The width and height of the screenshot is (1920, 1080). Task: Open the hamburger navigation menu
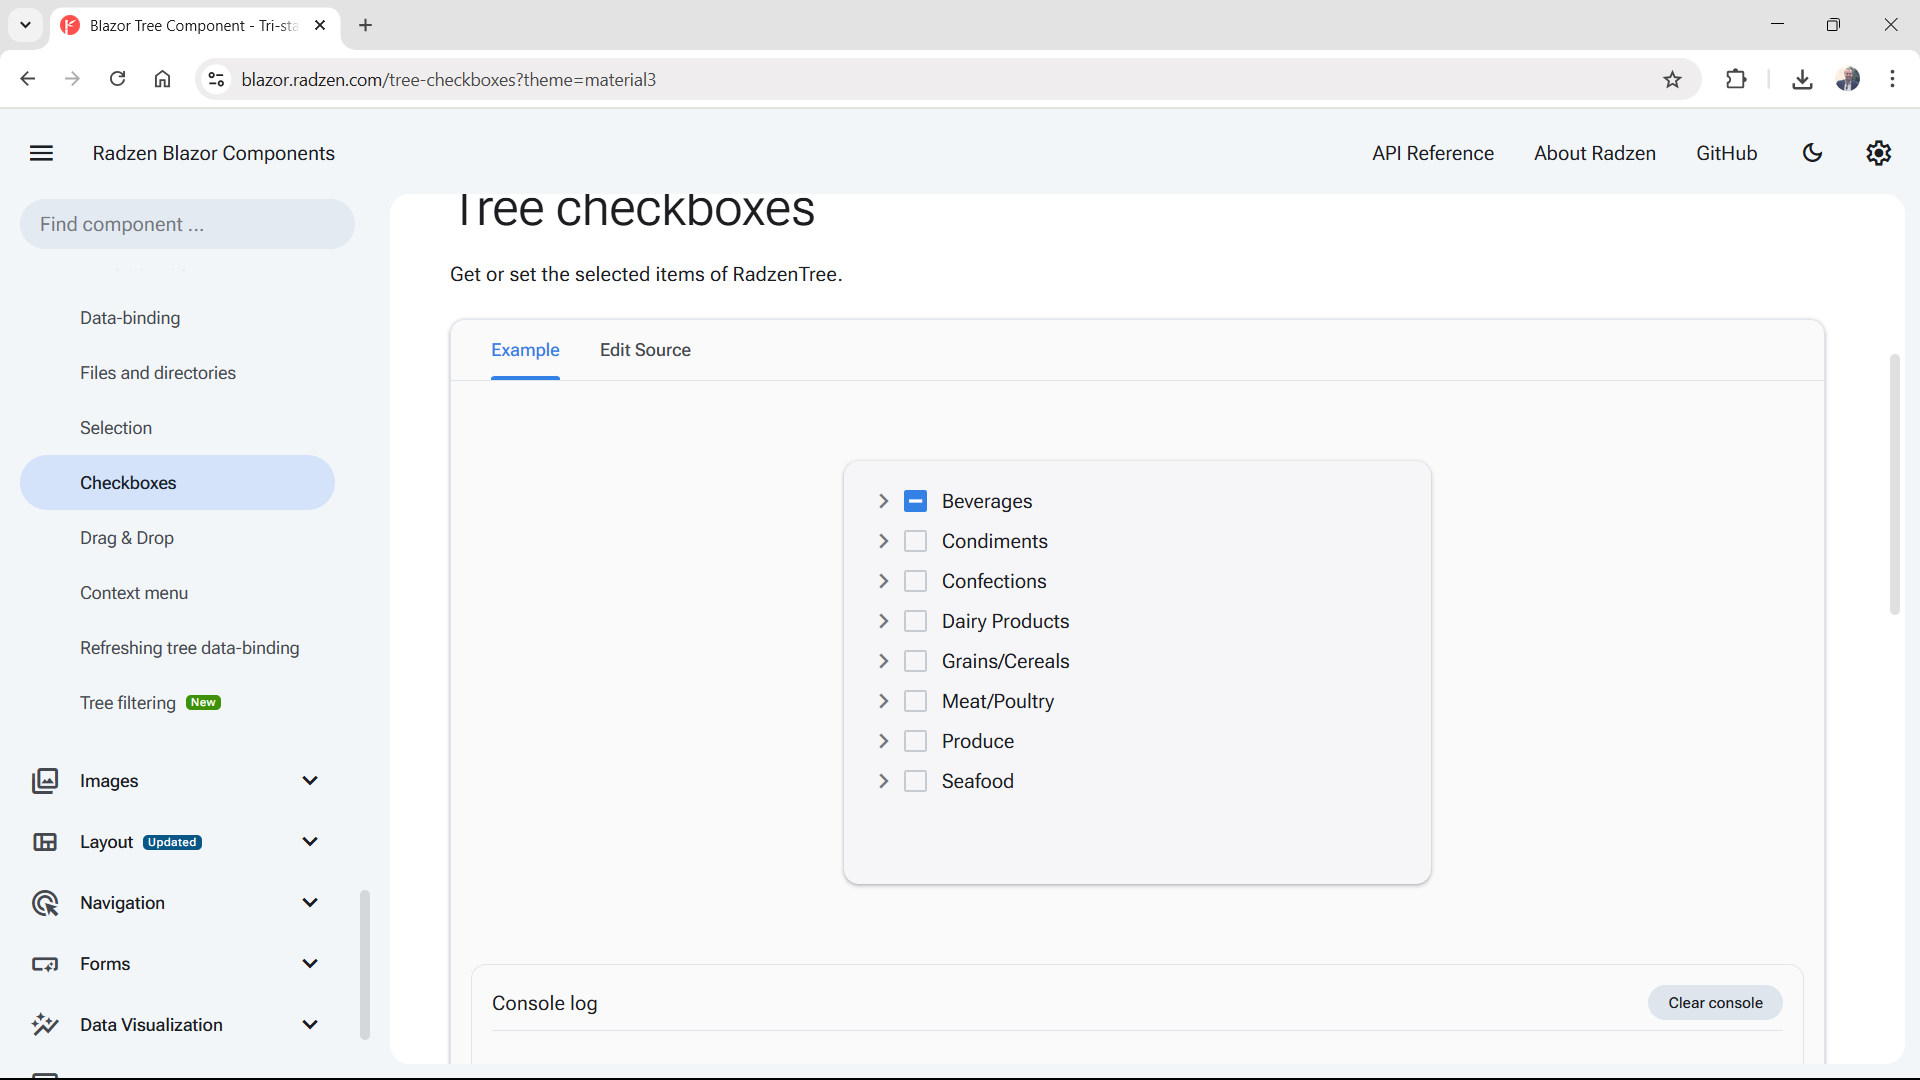click(x=41, y=153)
